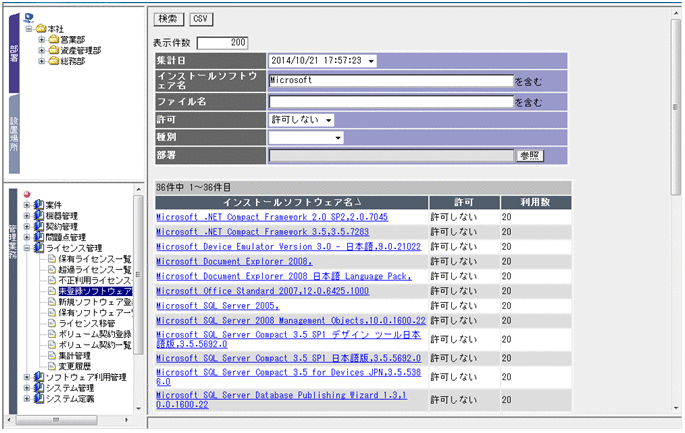Click the book icon beside 機器管理
Viewport: 685px width, 433px height.
(39, 215)
